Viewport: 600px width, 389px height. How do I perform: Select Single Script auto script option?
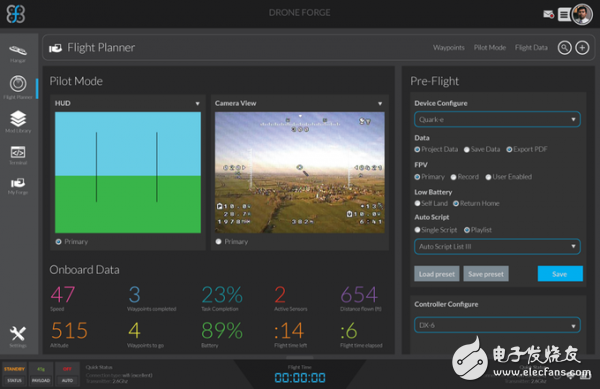coord(417,230)
